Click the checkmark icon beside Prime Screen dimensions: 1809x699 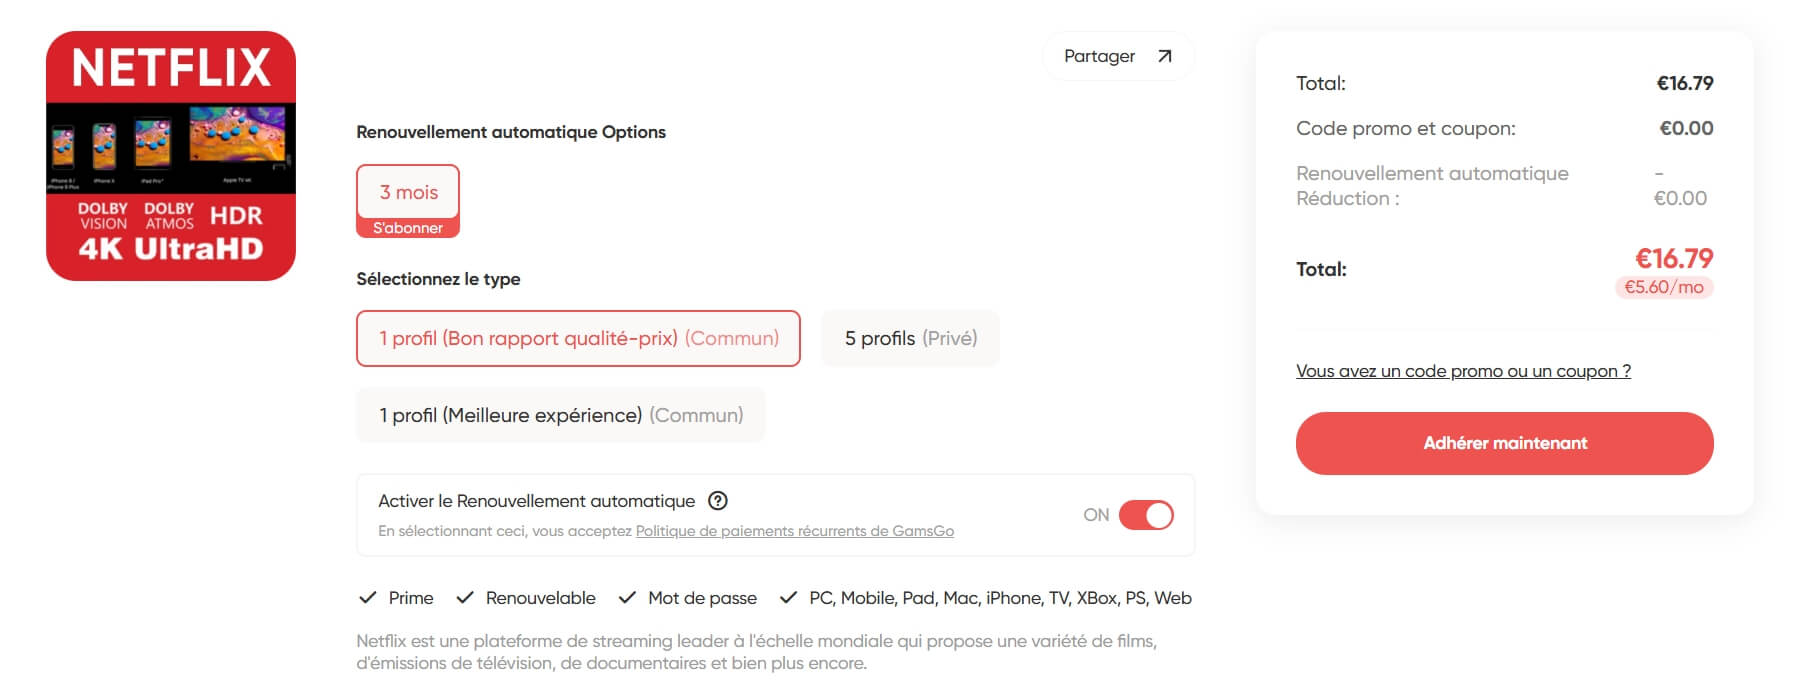tap(367, 598)
